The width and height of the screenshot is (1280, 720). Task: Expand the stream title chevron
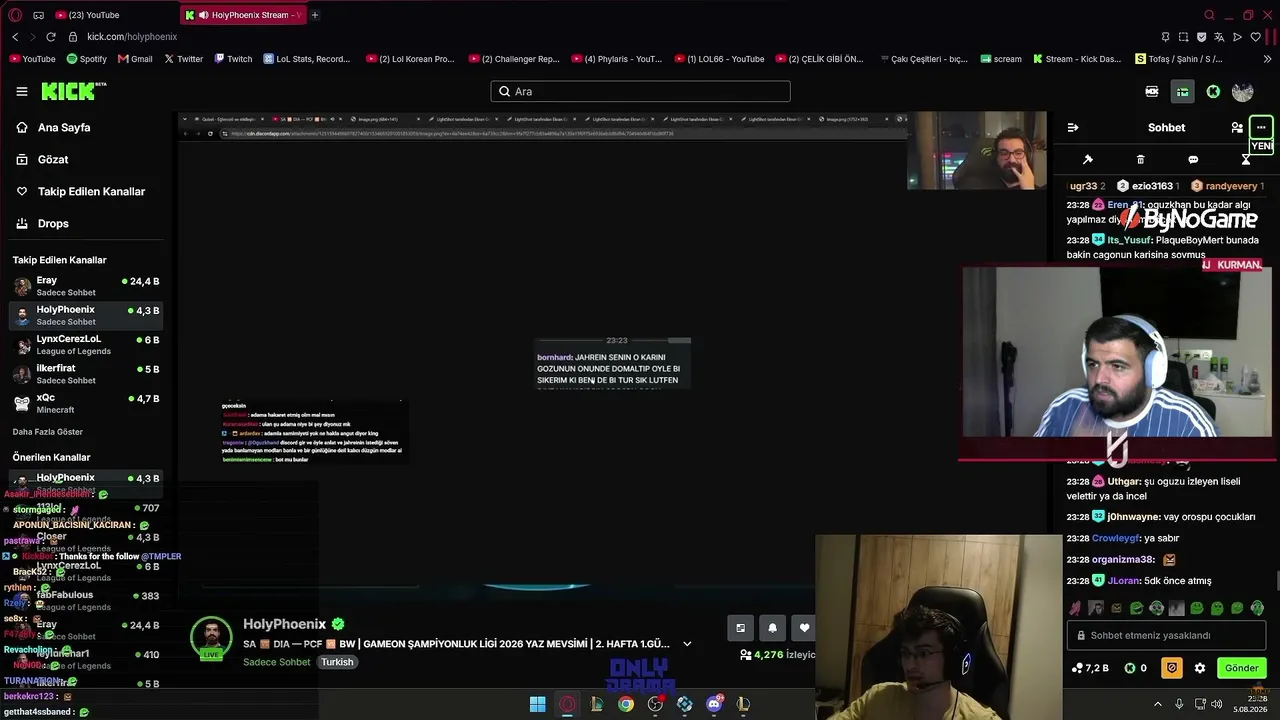point(687,644)
